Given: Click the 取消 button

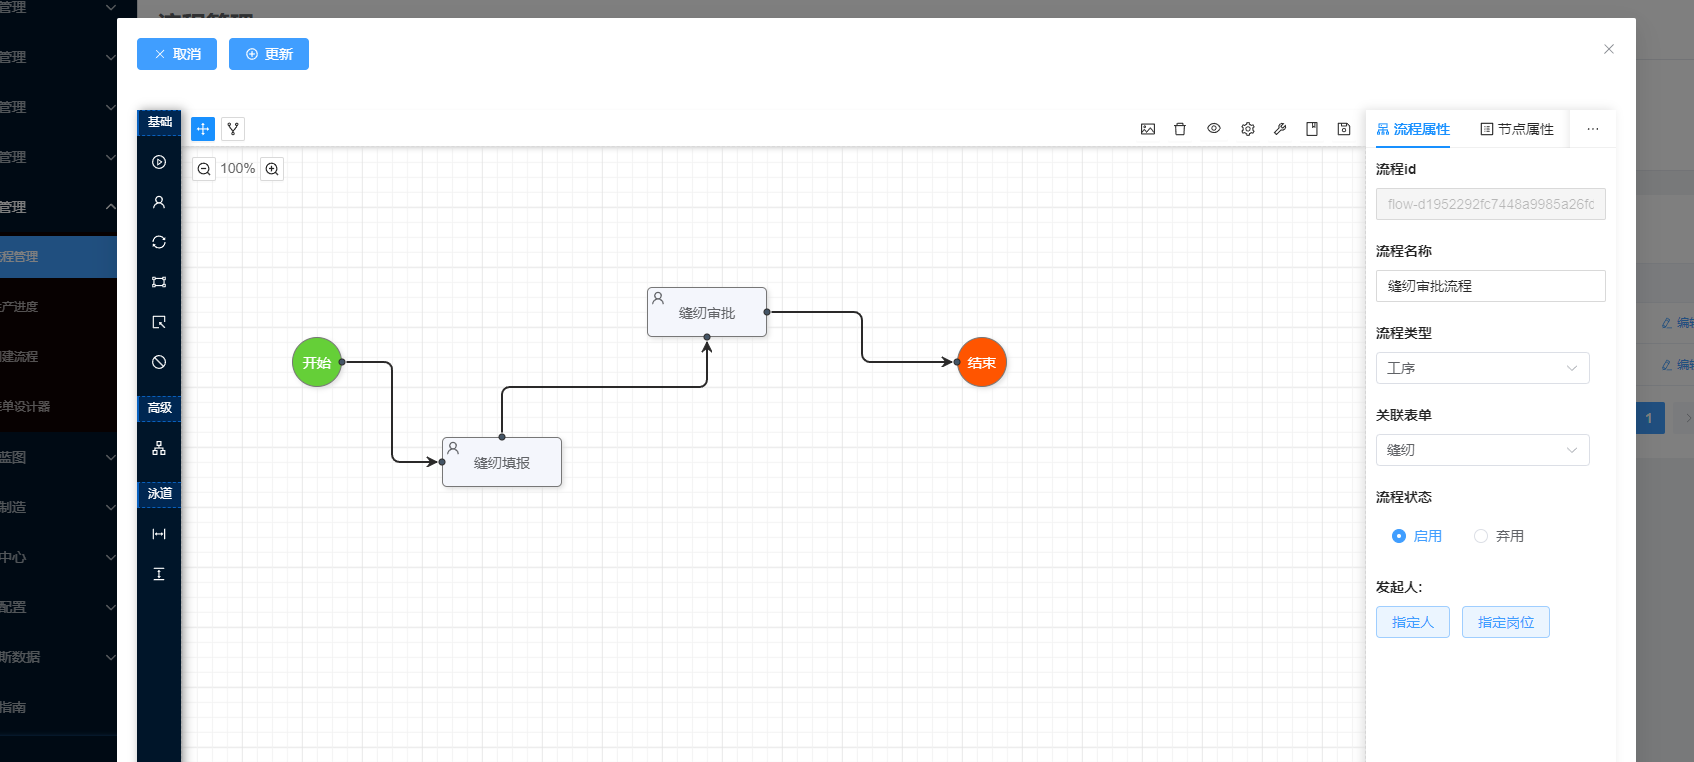Looking at the screenshot, I should tap(177, 54).
